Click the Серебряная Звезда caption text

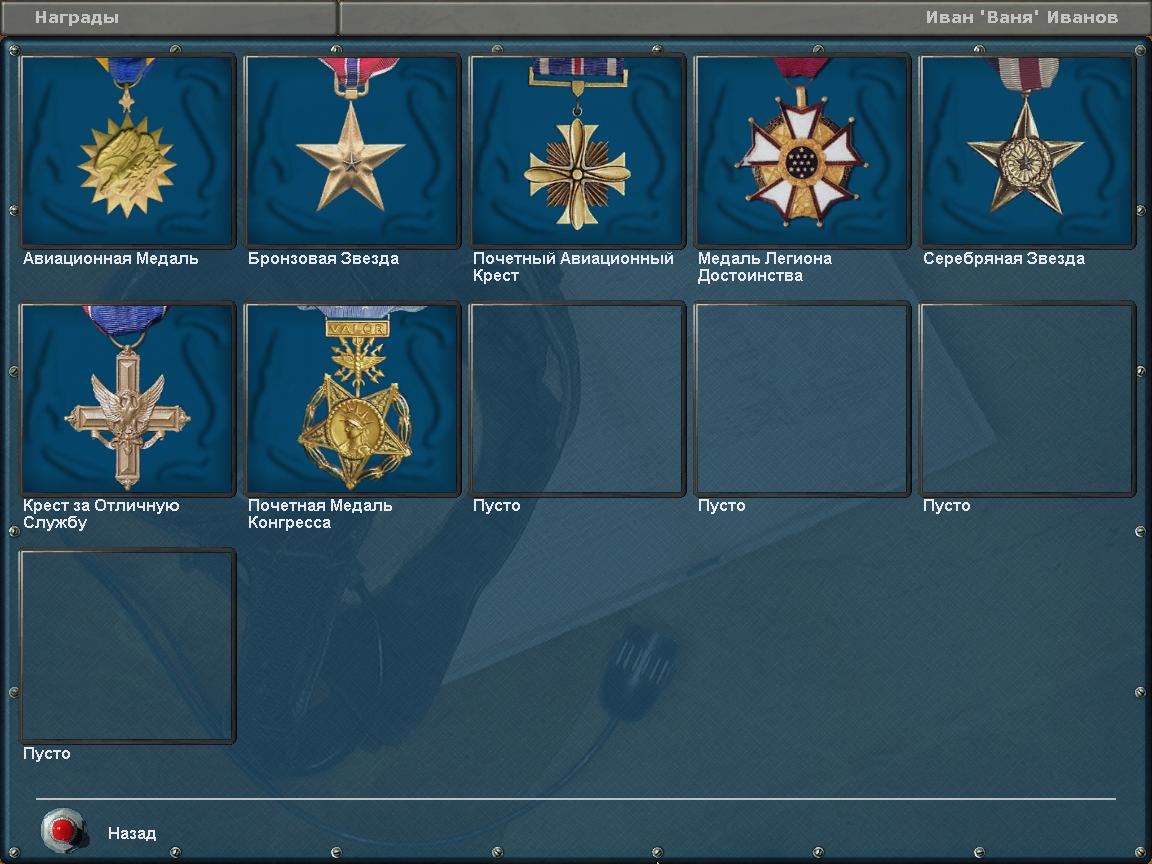coord(1004,259)
